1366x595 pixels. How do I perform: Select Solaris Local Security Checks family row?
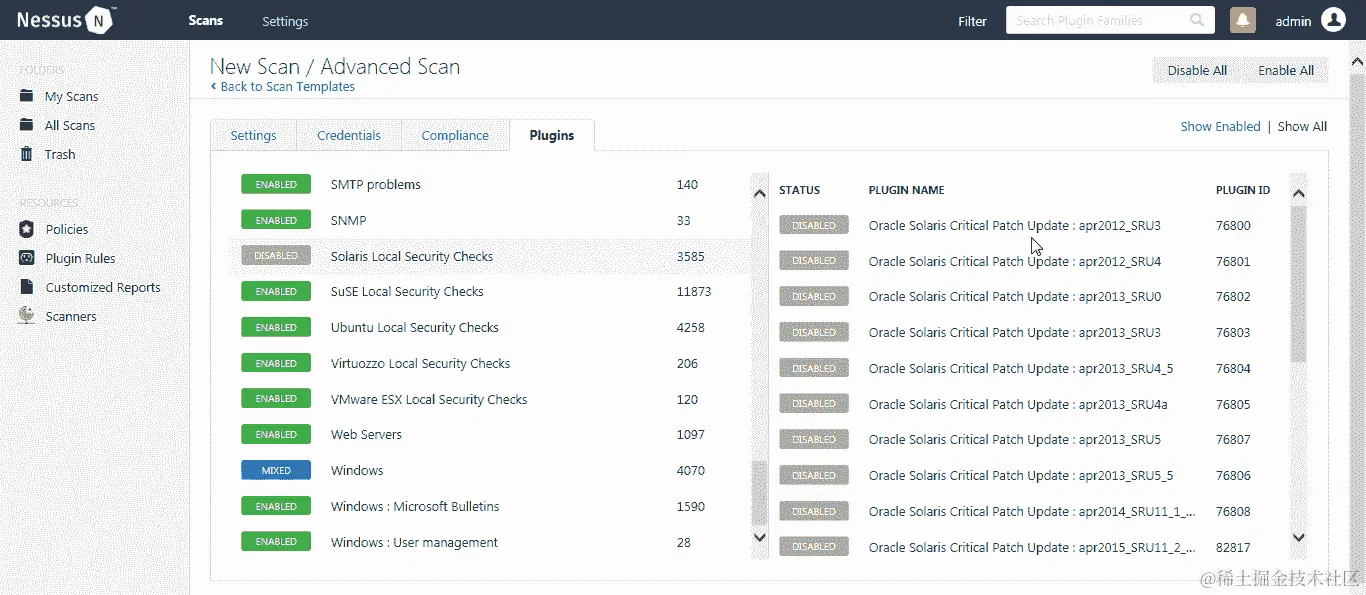click(490, 256)
